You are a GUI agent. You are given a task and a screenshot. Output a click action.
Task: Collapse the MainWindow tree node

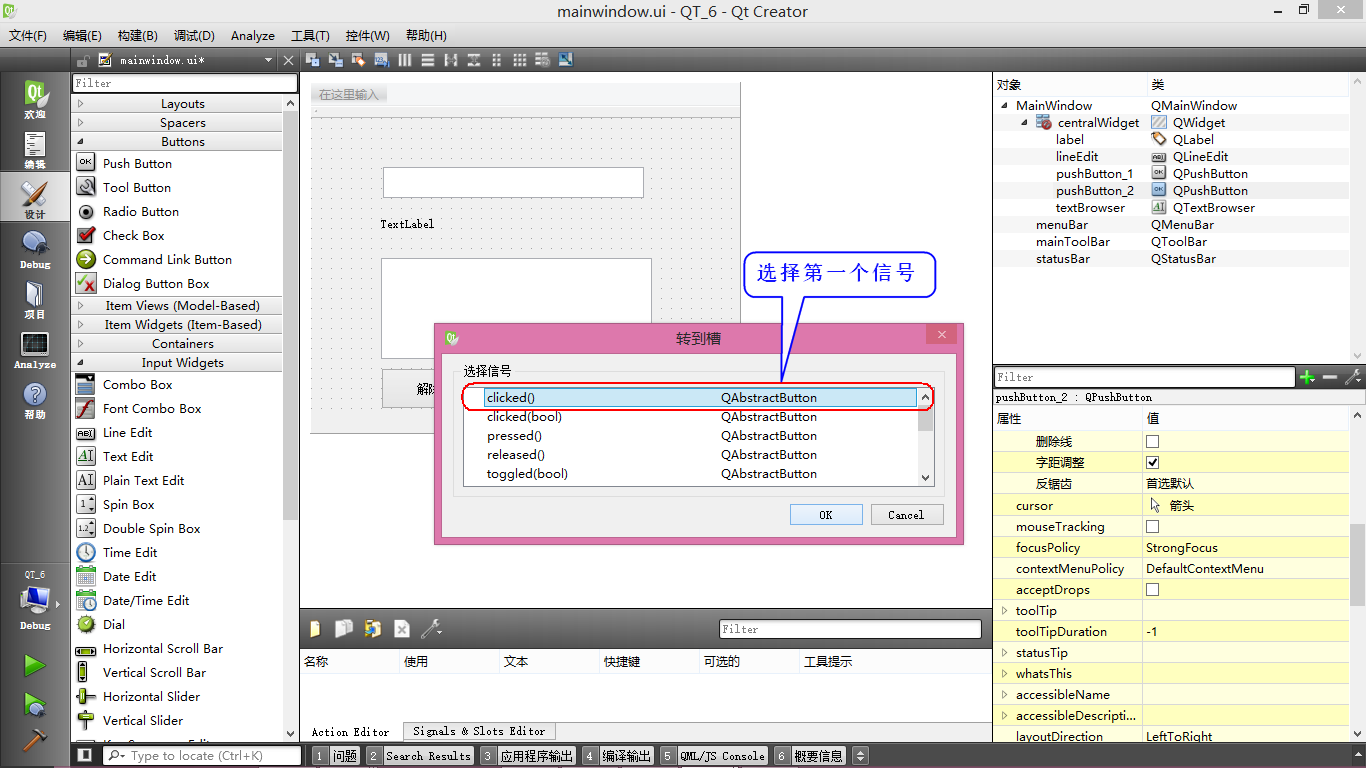coord(1004,105)
